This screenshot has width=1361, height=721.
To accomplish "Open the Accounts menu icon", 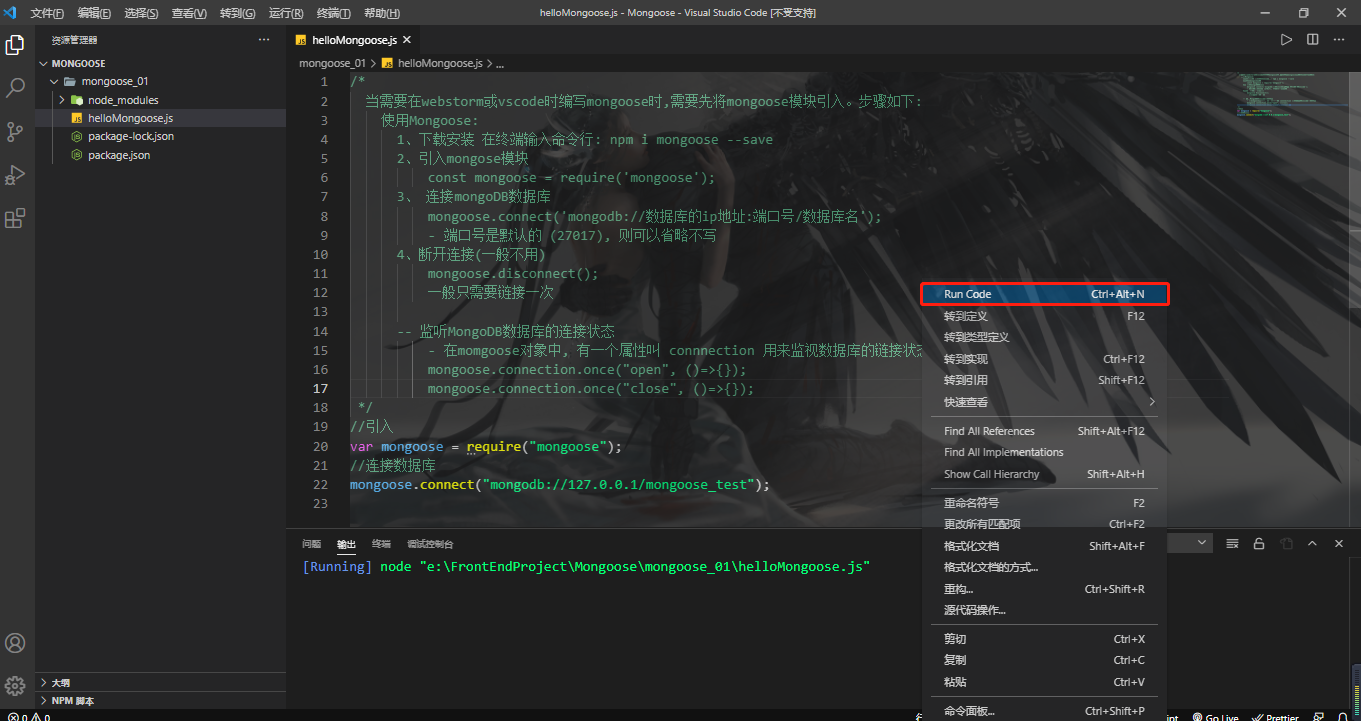I will (15, 643).
